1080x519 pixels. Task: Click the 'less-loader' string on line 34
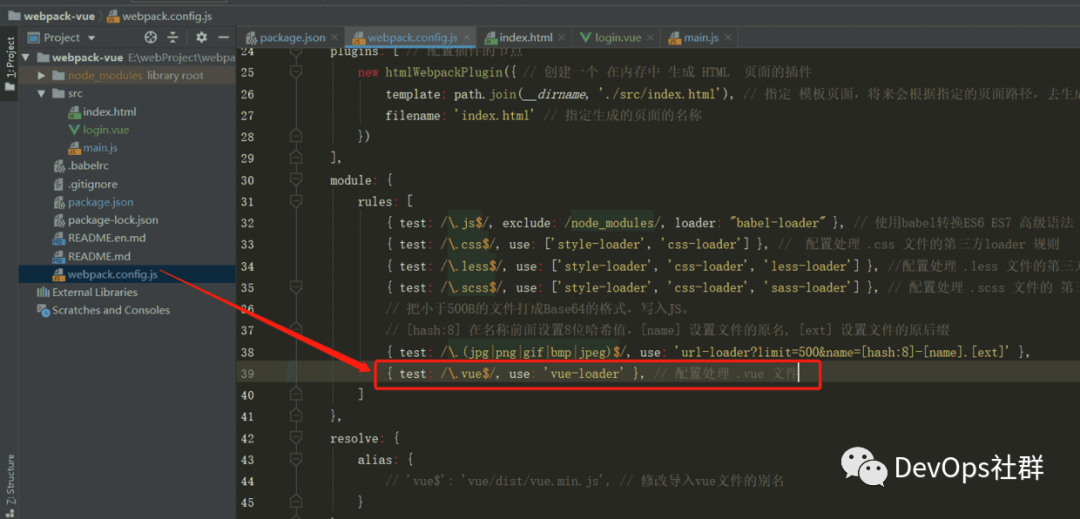pos(809,266)
